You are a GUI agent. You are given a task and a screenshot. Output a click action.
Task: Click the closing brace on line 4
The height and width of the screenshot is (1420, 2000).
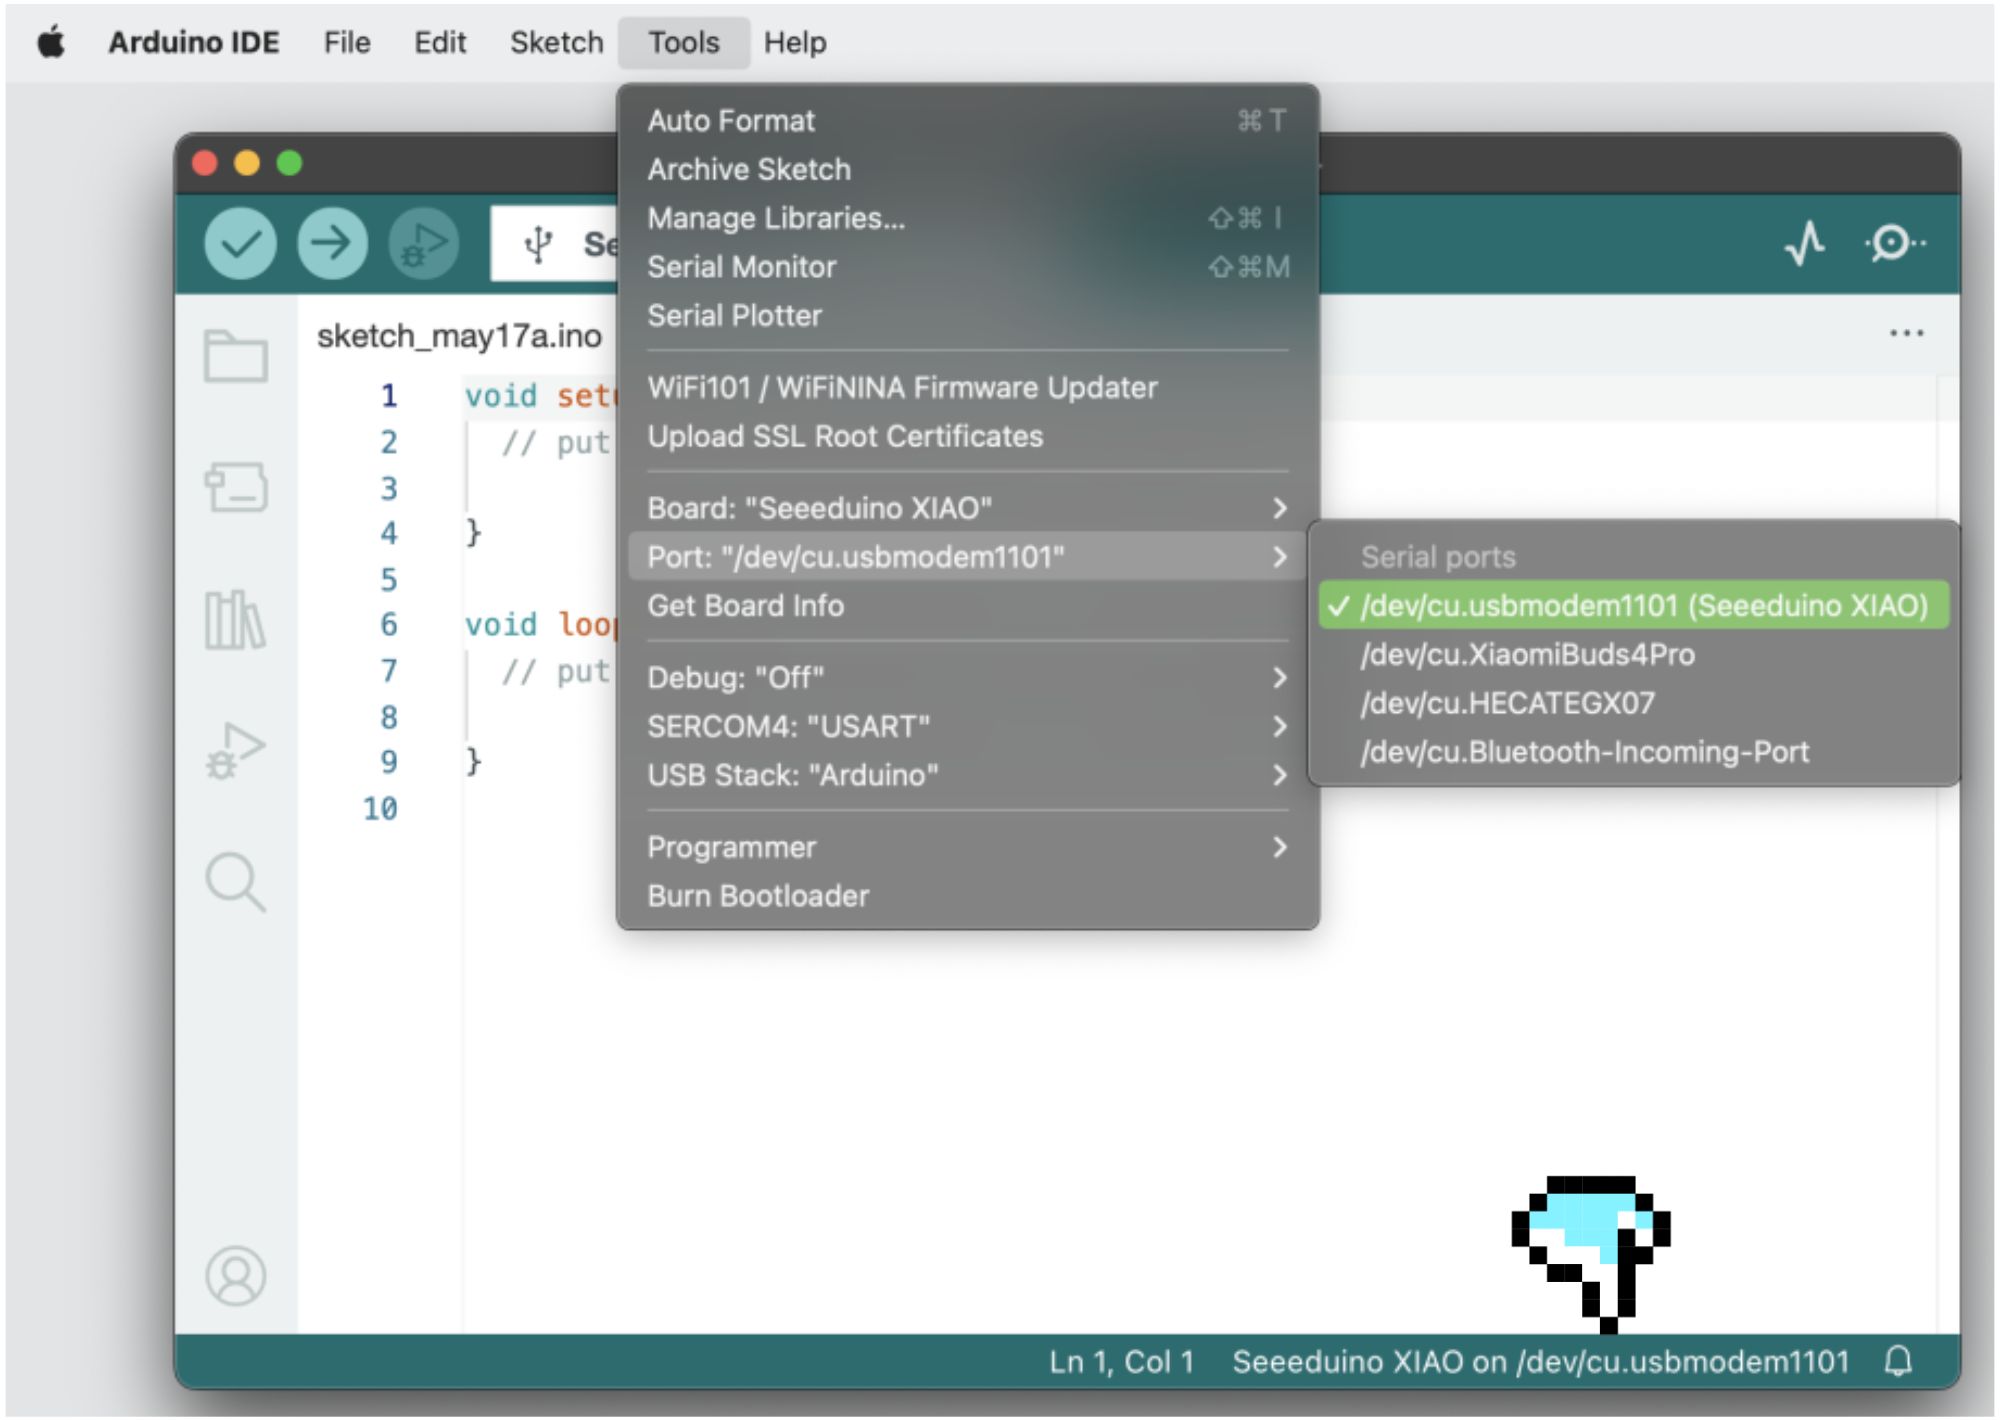pos(474,533)
